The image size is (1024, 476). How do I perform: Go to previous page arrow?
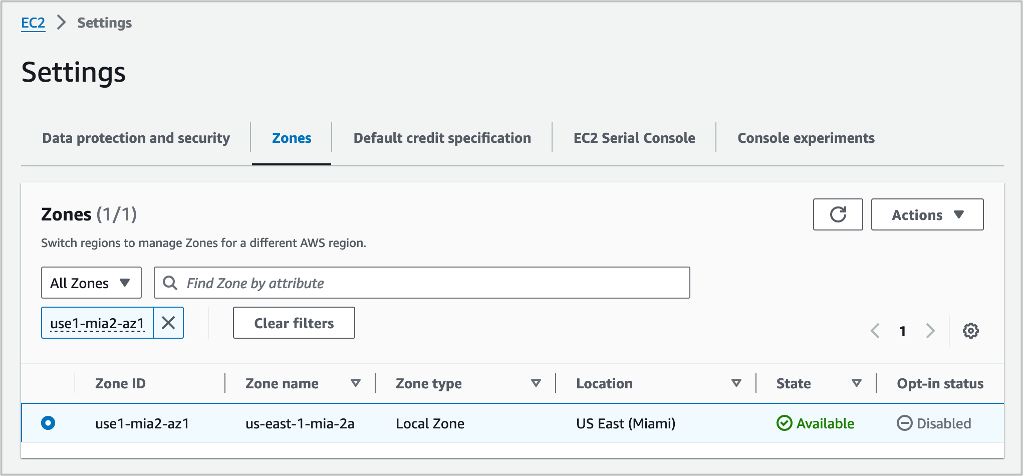875,331
